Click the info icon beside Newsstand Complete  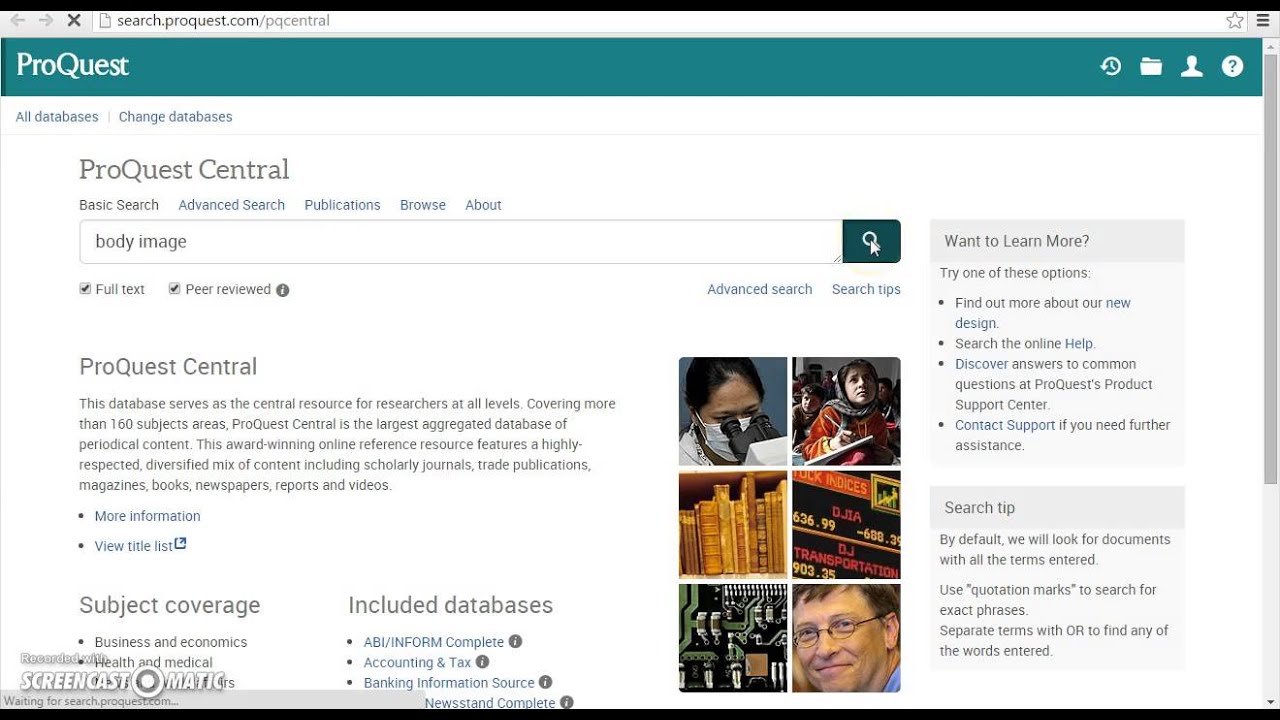(567, 703)
